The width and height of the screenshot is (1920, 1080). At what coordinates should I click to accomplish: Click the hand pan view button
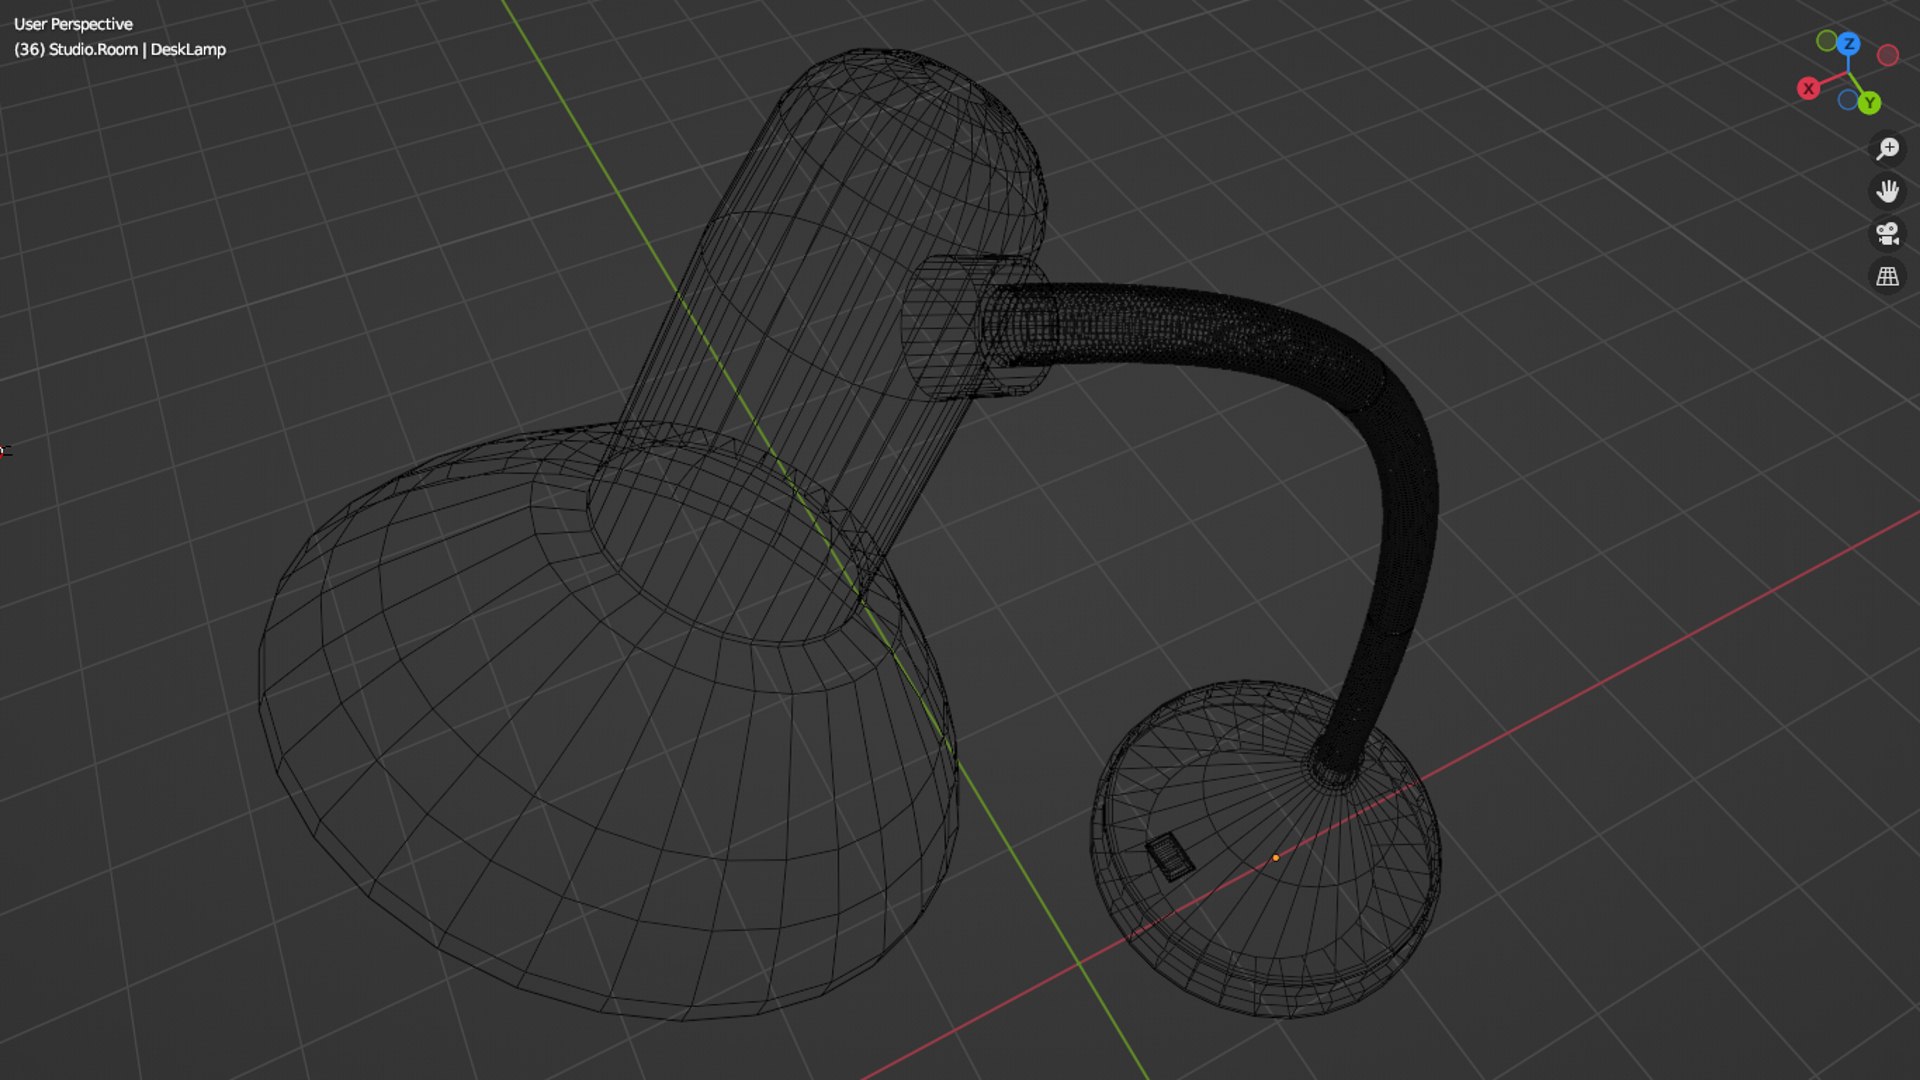point(1887,191)
